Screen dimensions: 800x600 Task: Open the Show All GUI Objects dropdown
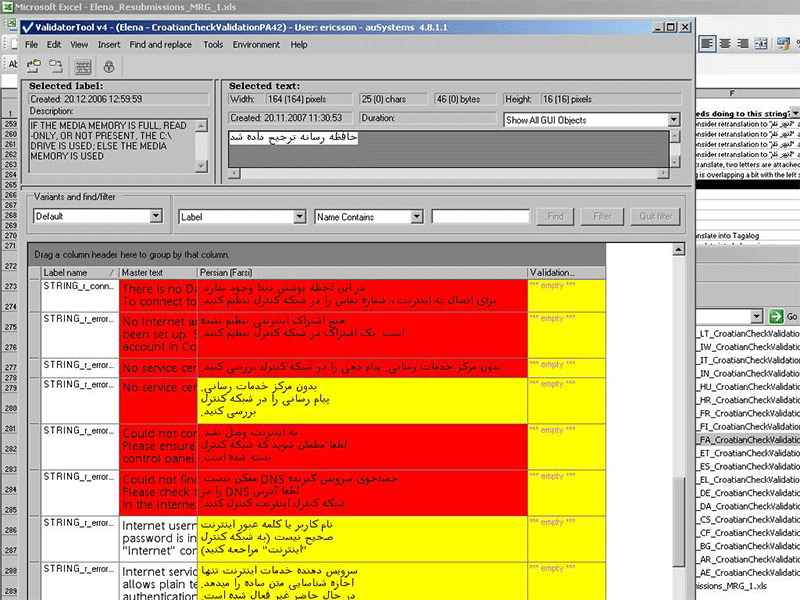pyautogui.click(x=673, y=120)
